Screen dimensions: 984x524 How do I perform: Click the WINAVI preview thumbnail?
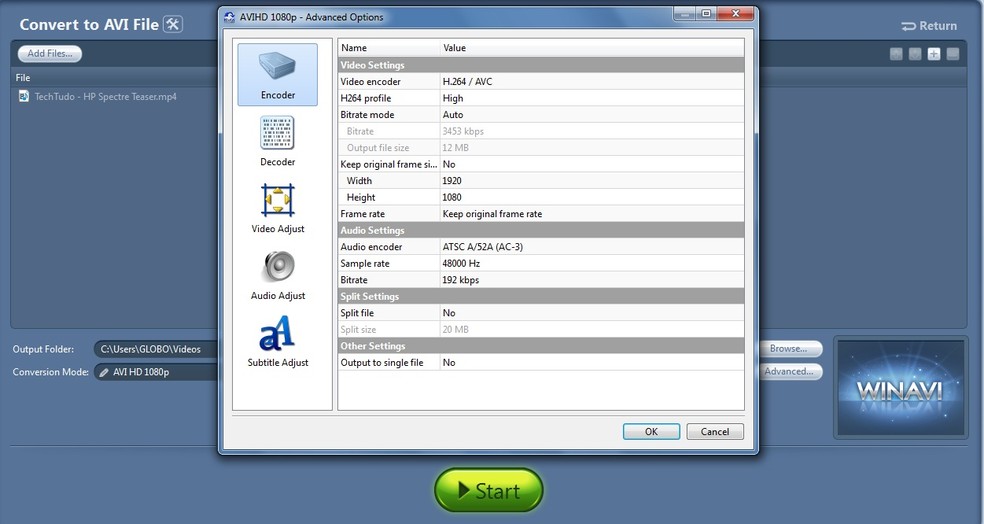coord(900,388)
